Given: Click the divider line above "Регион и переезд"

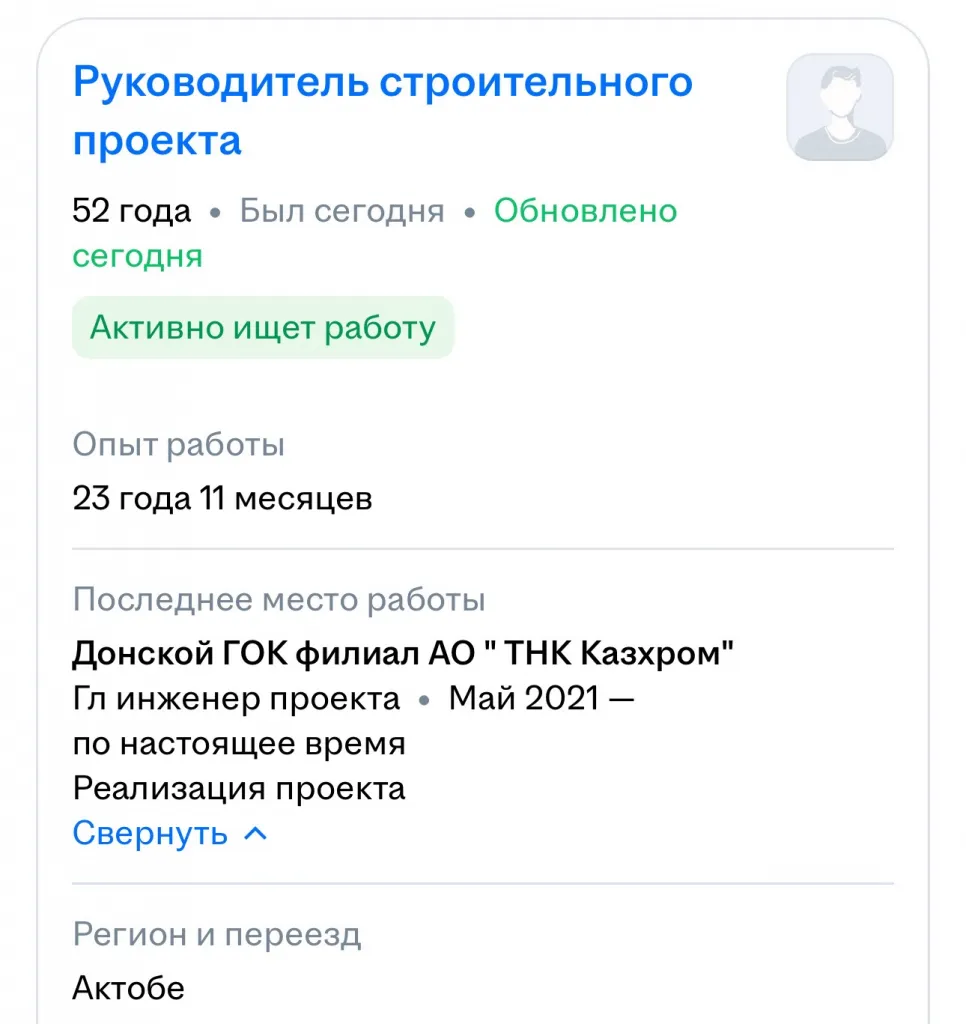Looking at the screenshot, I should pyautogui.click(x=482, y=884).
